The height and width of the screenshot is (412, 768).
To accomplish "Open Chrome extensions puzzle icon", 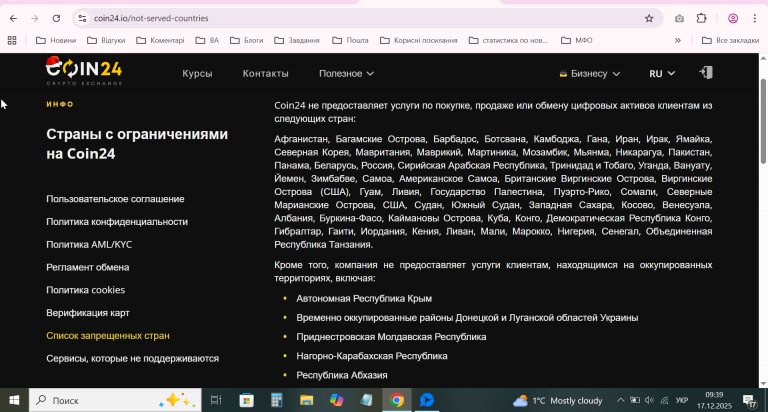I will [701, 18].
